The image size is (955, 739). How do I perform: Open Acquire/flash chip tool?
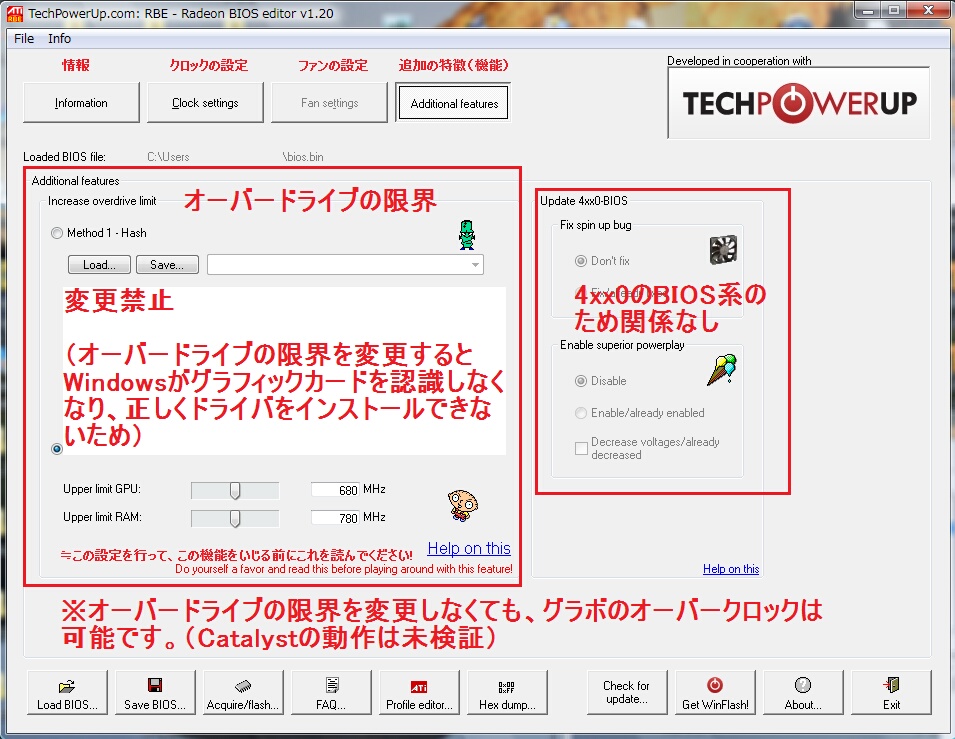[x=243, y=692]
